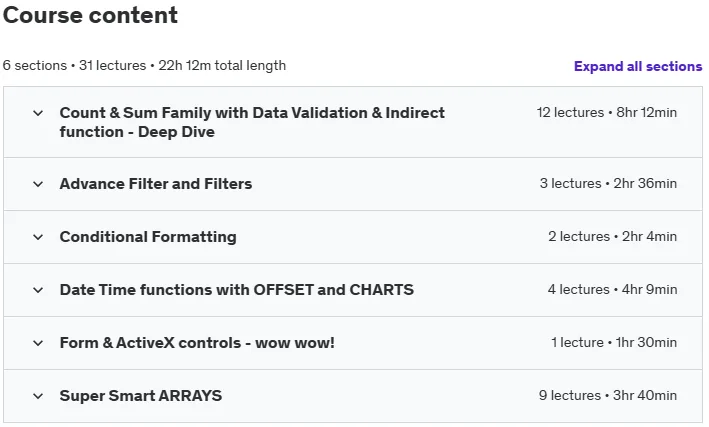709x427 pixels.
Task: Click 3 lectures 2hr 36min label
Action: coord(608,183)
